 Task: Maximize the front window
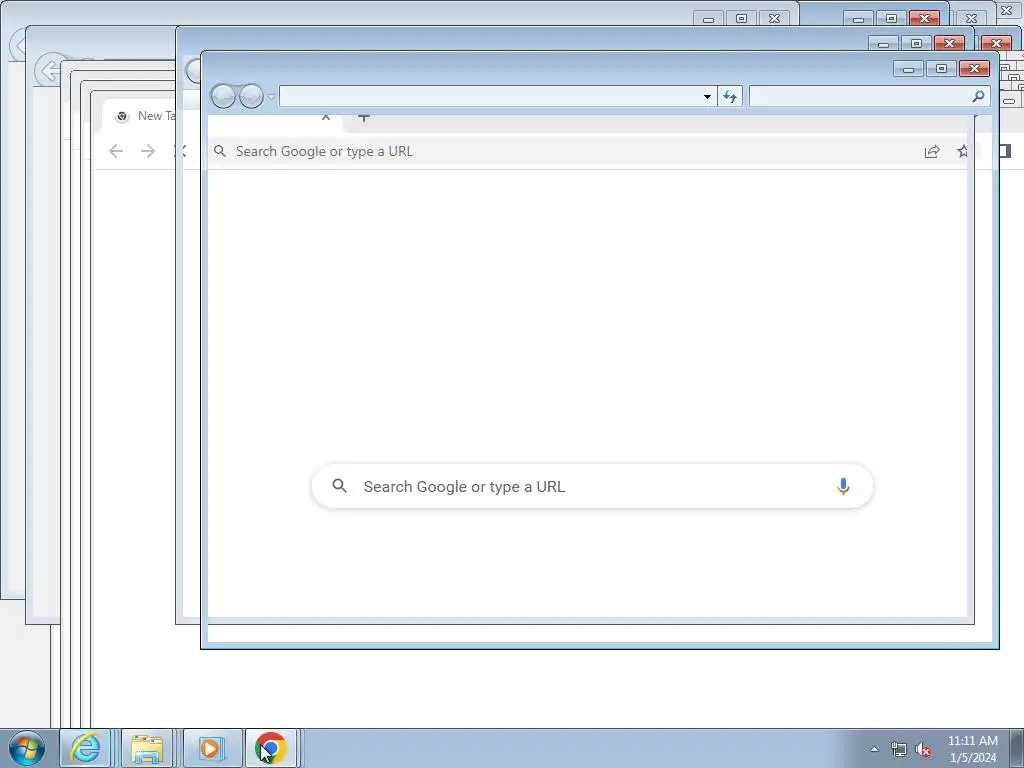pyautogui.click(x=941, y=69)
